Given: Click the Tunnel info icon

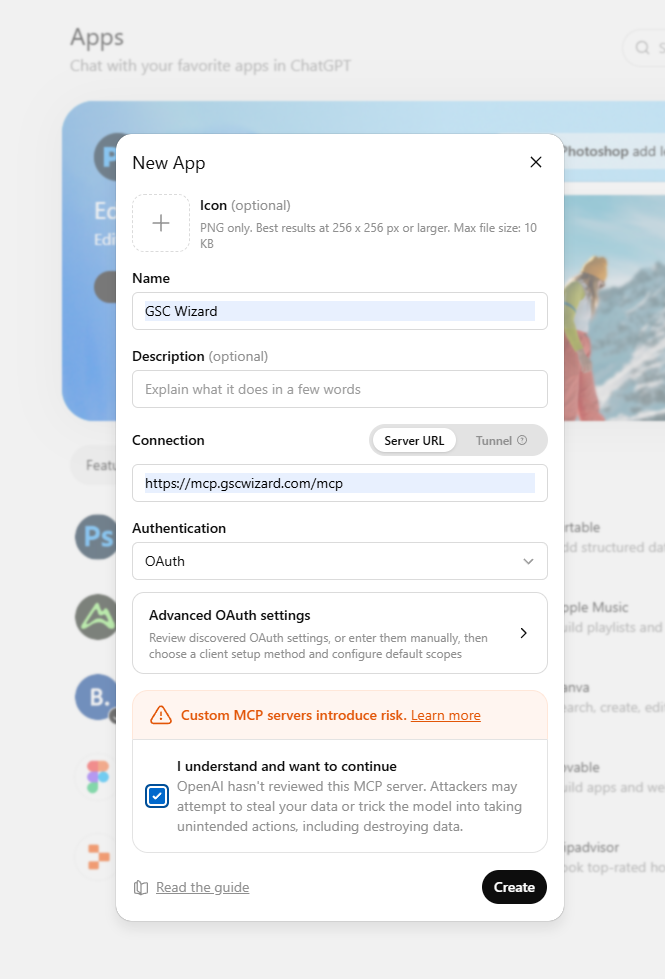Looking at the screenshot, I should click(x=522, y=440).
